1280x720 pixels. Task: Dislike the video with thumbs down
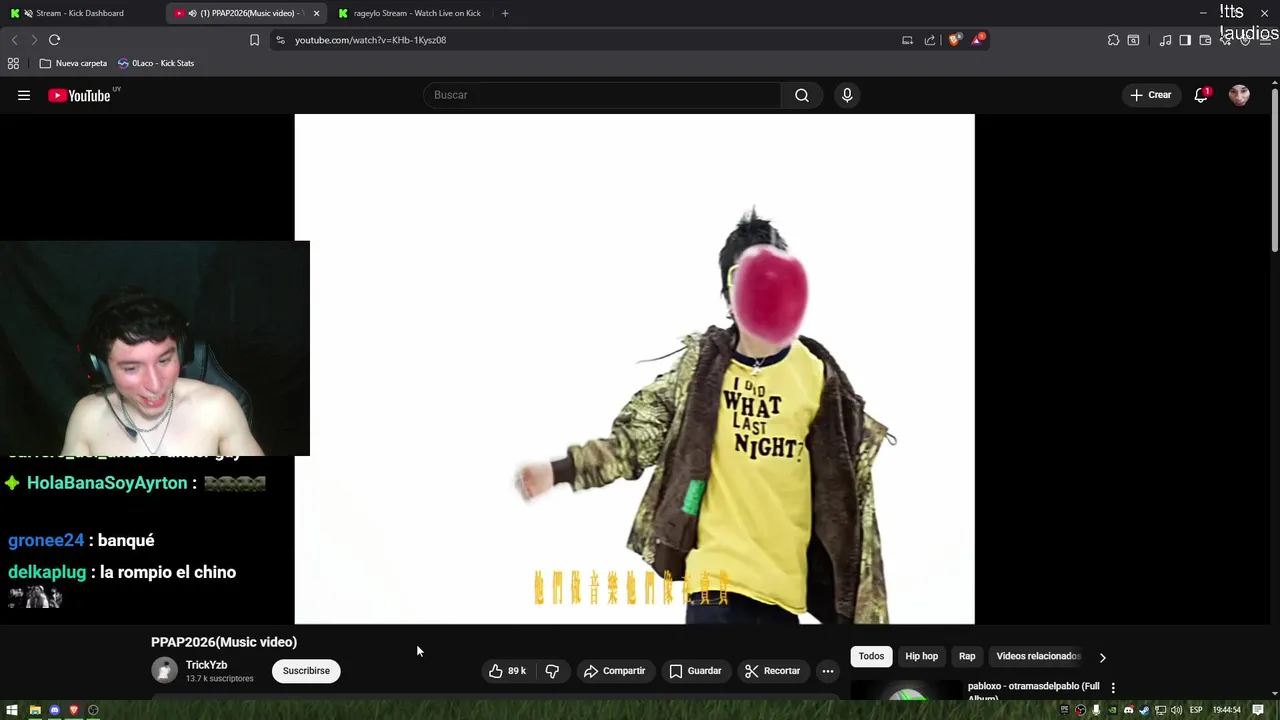(552, 671)
